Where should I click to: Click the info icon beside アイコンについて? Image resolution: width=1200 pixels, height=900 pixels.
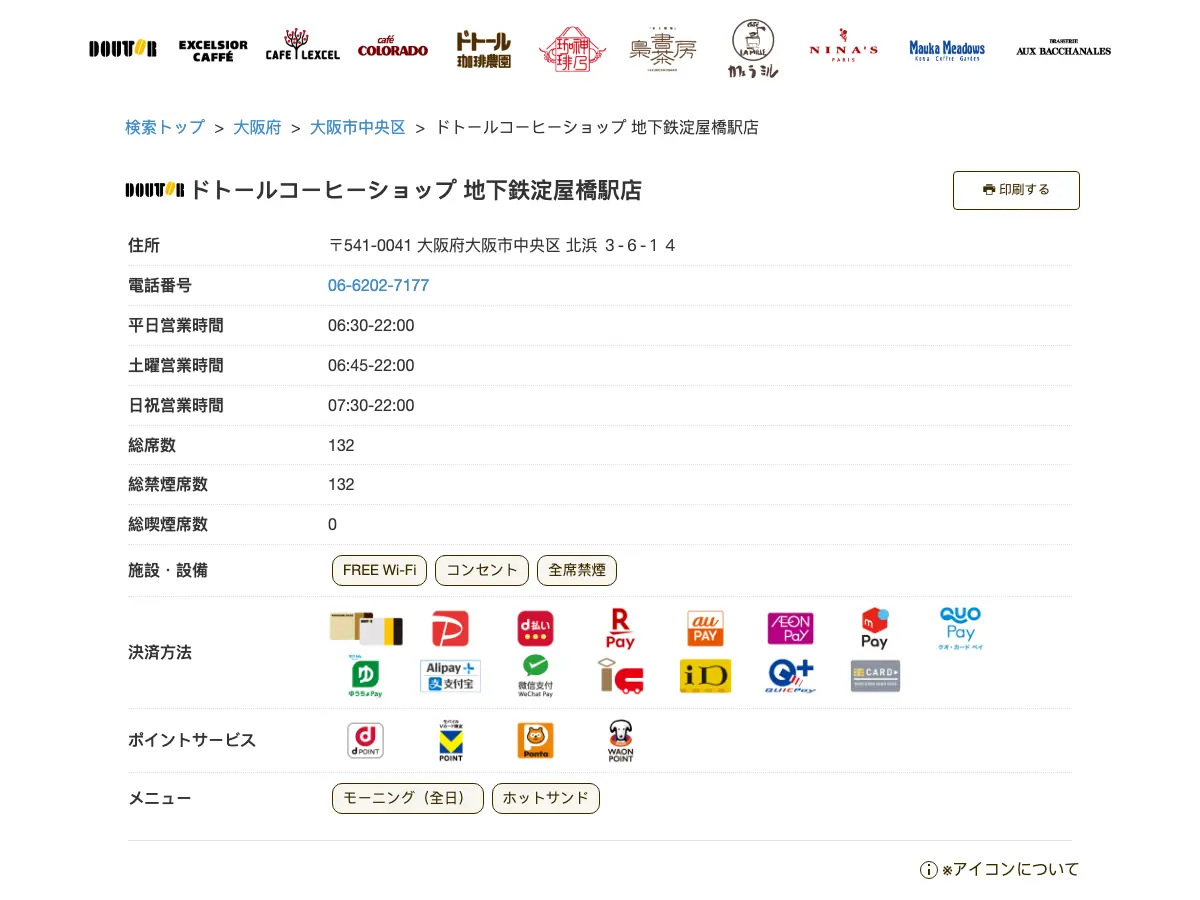[x=928, y=870]
